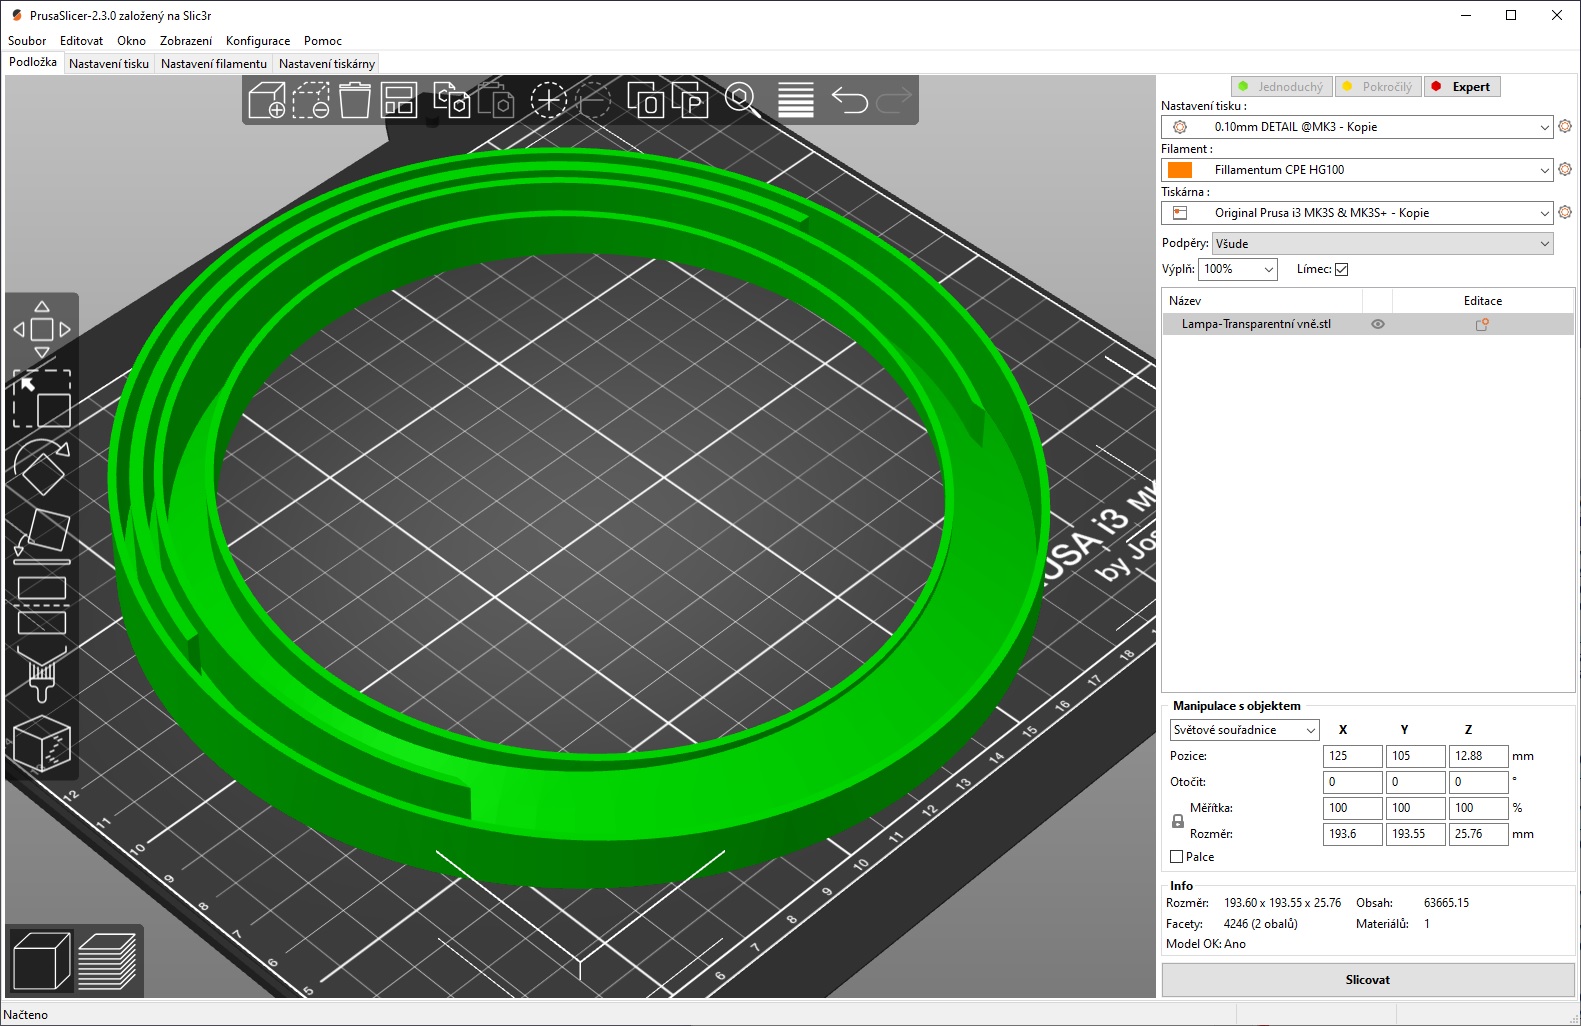Switch to Nastavení filamentu tab
This screenshot has height=1026, width=1581.
(214, 64)
